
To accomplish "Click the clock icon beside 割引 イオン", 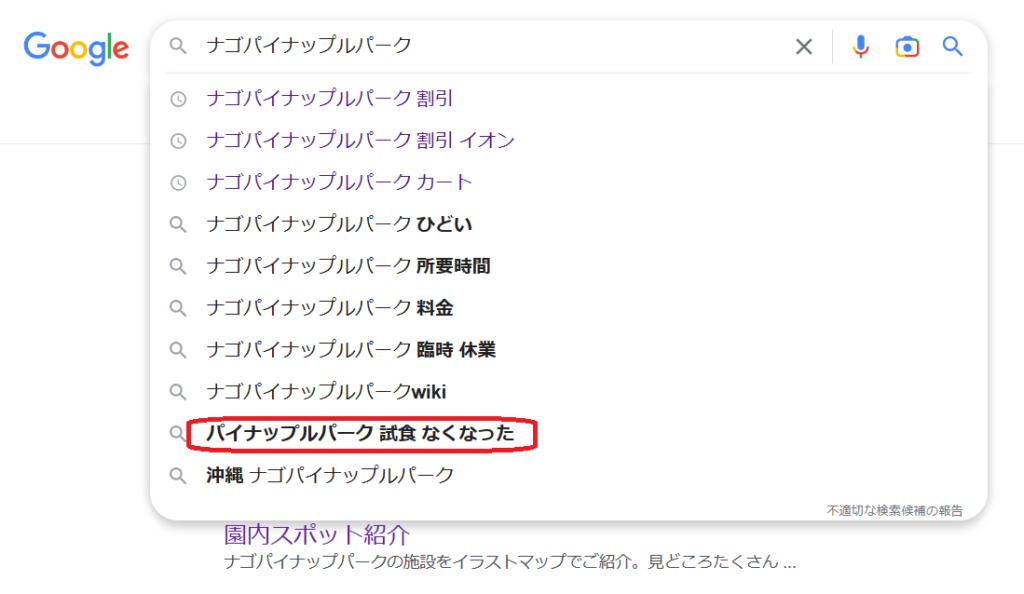I will pyautogui.click(x=178, y=141).
